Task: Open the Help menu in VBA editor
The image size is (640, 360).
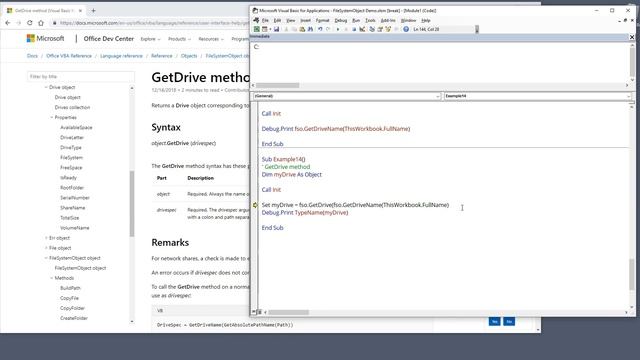Action: point(426,20)
